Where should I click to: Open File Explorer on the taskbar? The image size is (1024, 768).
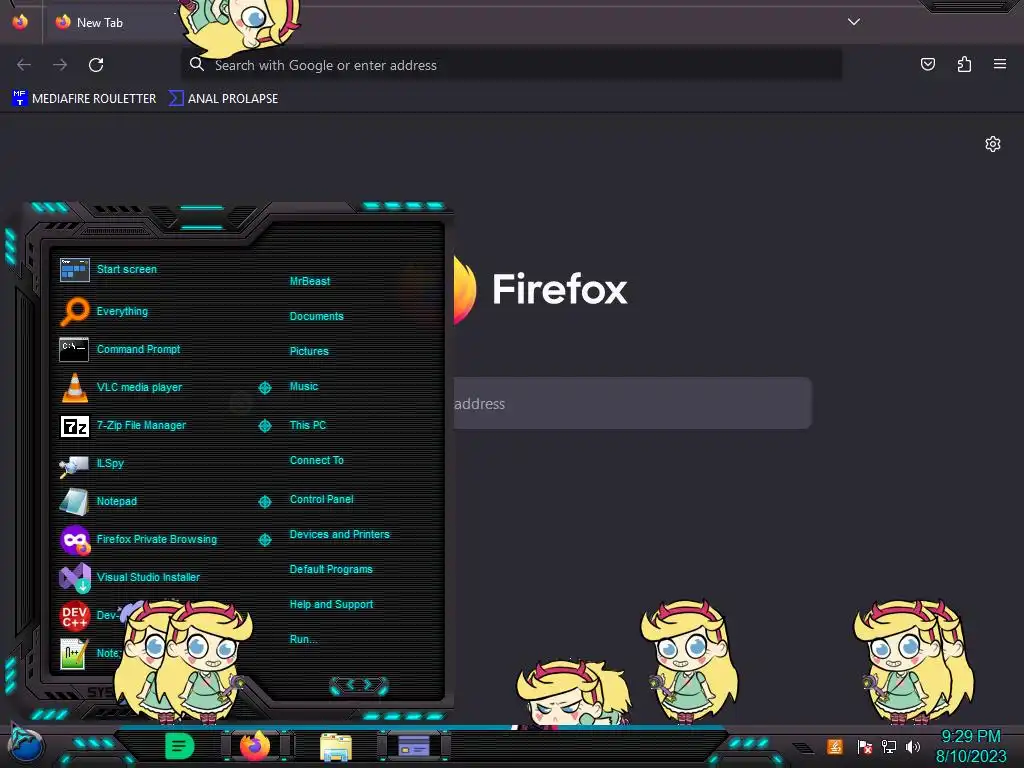point(336,747)
